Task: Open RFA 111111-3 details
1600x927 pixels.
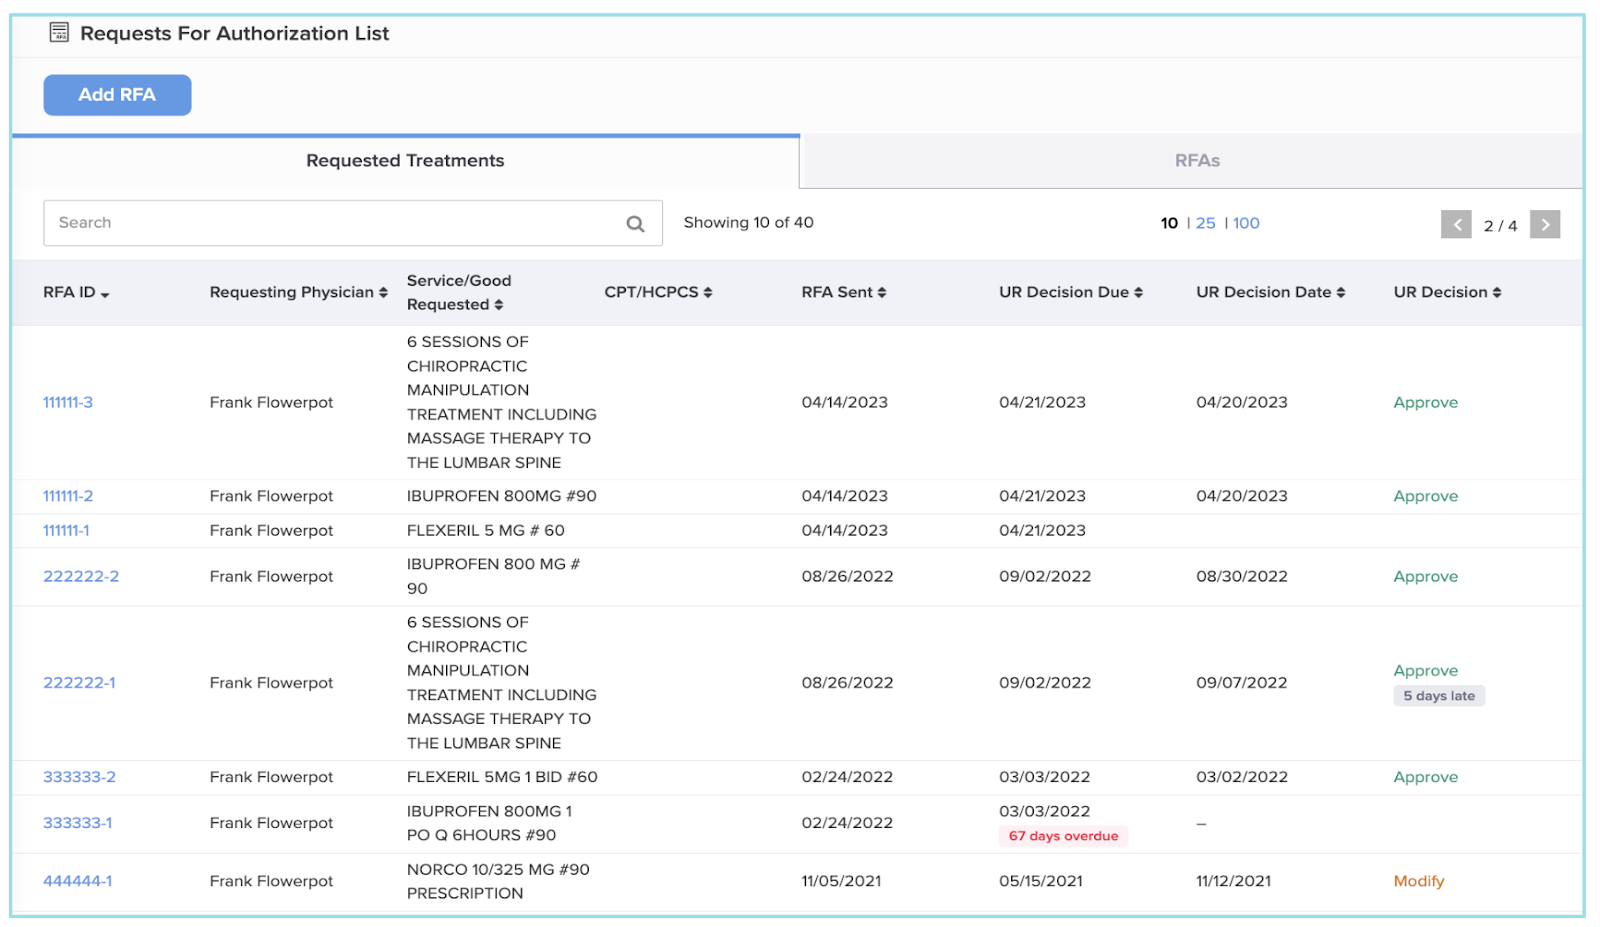Action: point(66,402)
